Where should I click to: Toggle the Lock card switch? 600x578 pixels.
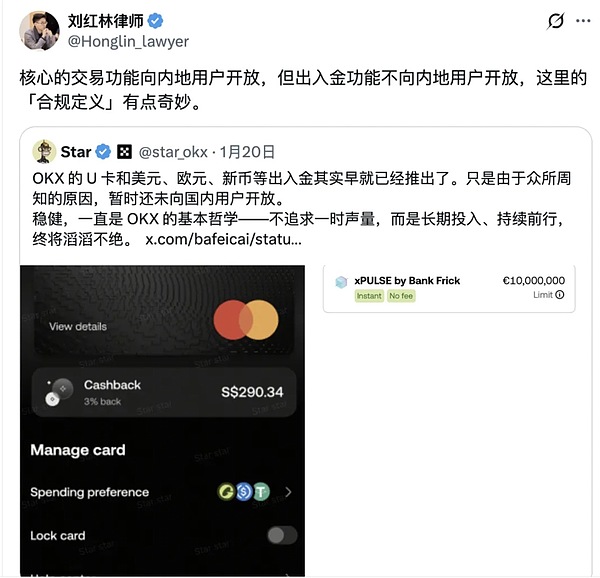(x=282, y=535)
